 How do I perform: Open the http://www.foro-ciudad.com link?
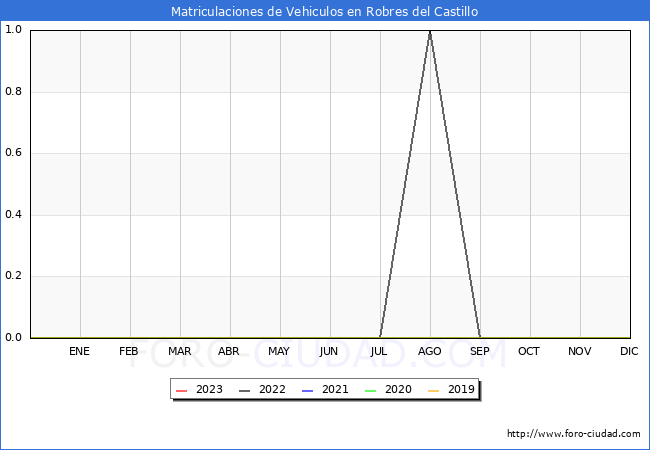(x=574, y=434)
